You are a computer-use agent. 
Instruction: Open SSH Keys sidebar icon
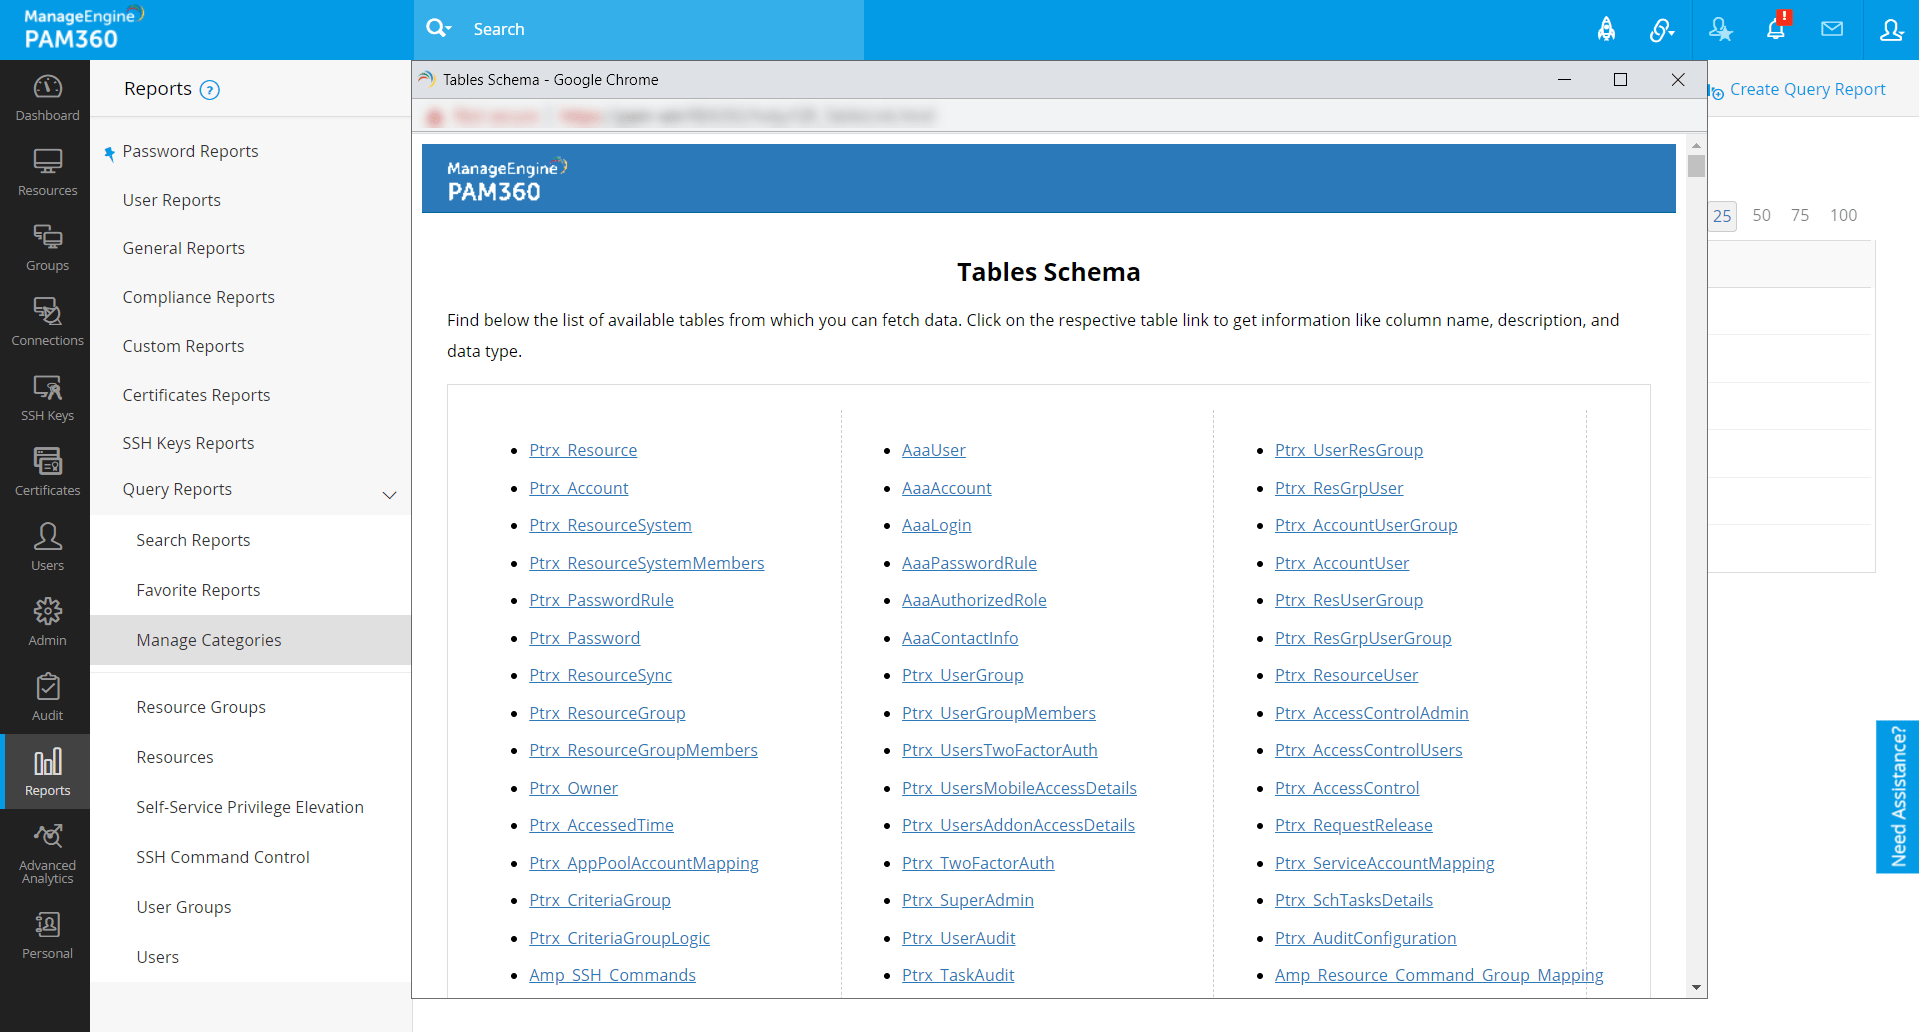pyautogui.click(x=47, y=398)
